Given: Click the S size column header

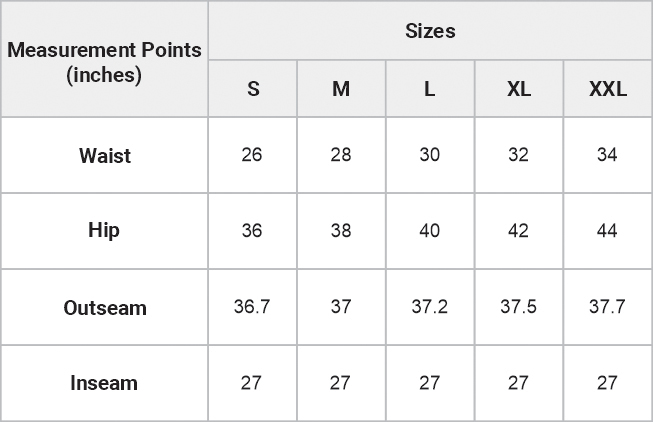Looking at the screenshot, I should click(x=253, y=89).
